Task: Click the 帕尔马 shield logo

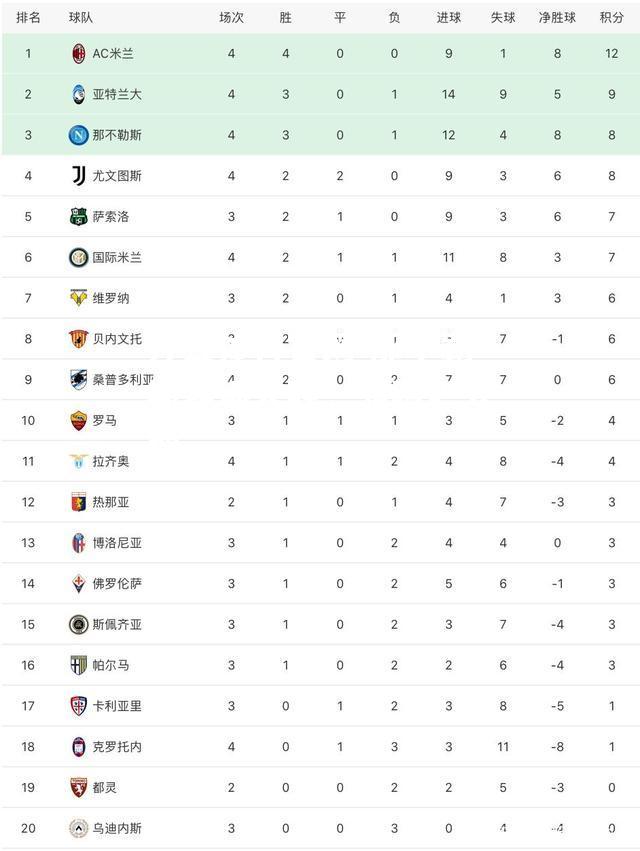Action: [x=79, y=665]
